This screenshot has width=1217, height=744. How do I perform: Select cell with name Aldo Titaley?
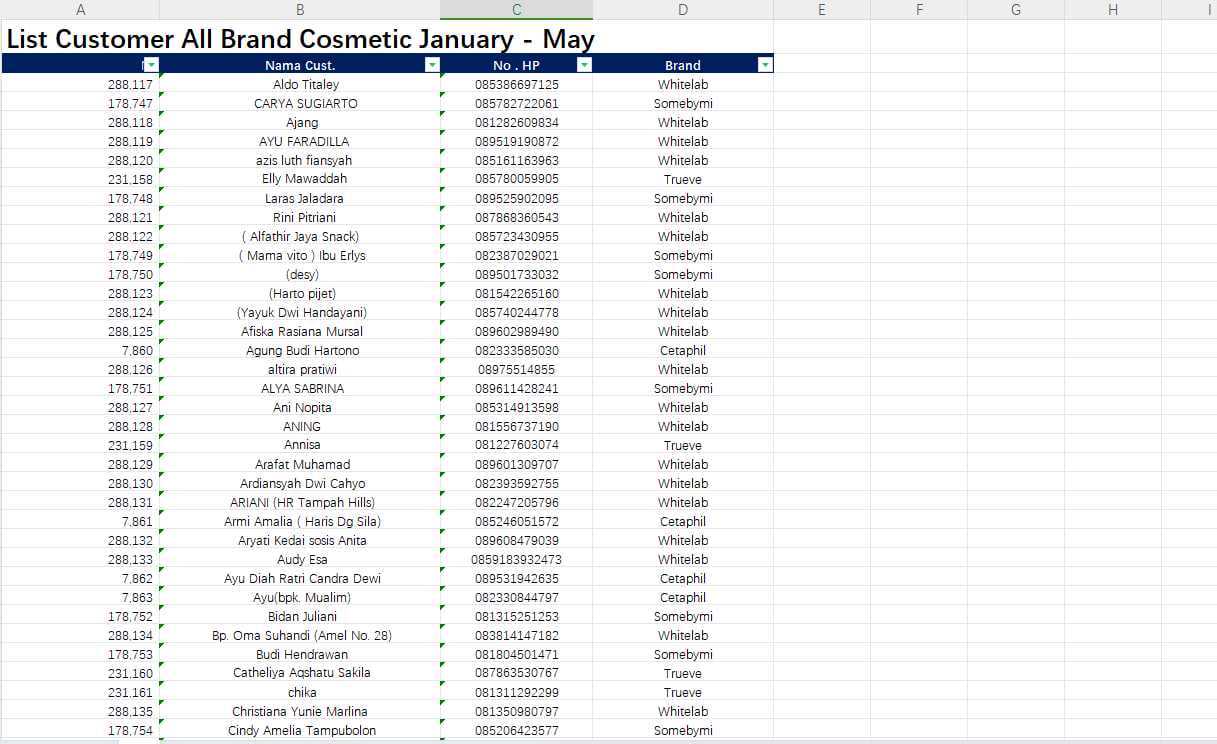click(300, 85)
